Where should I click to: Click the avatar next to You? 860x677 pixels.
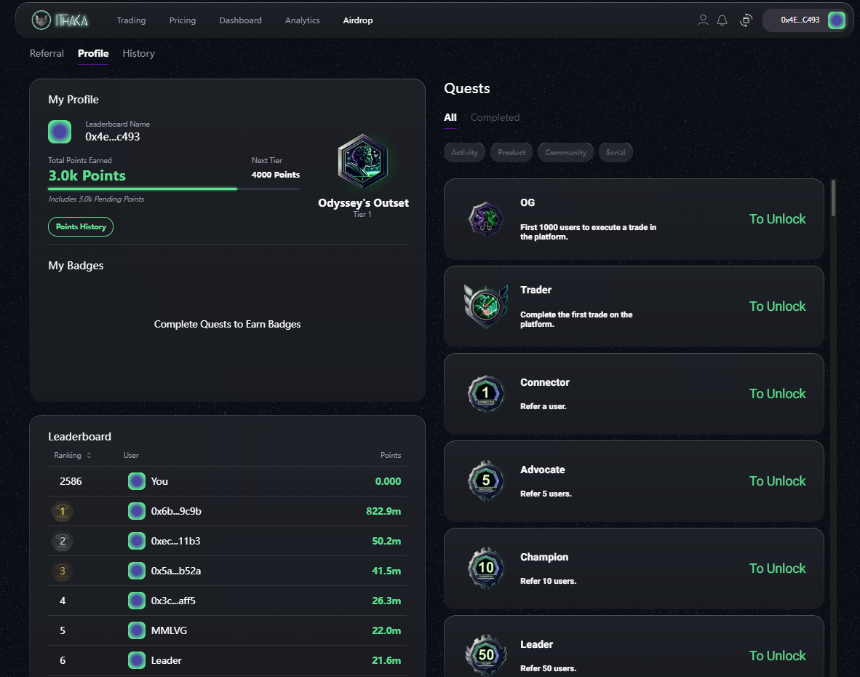[137, 481]
